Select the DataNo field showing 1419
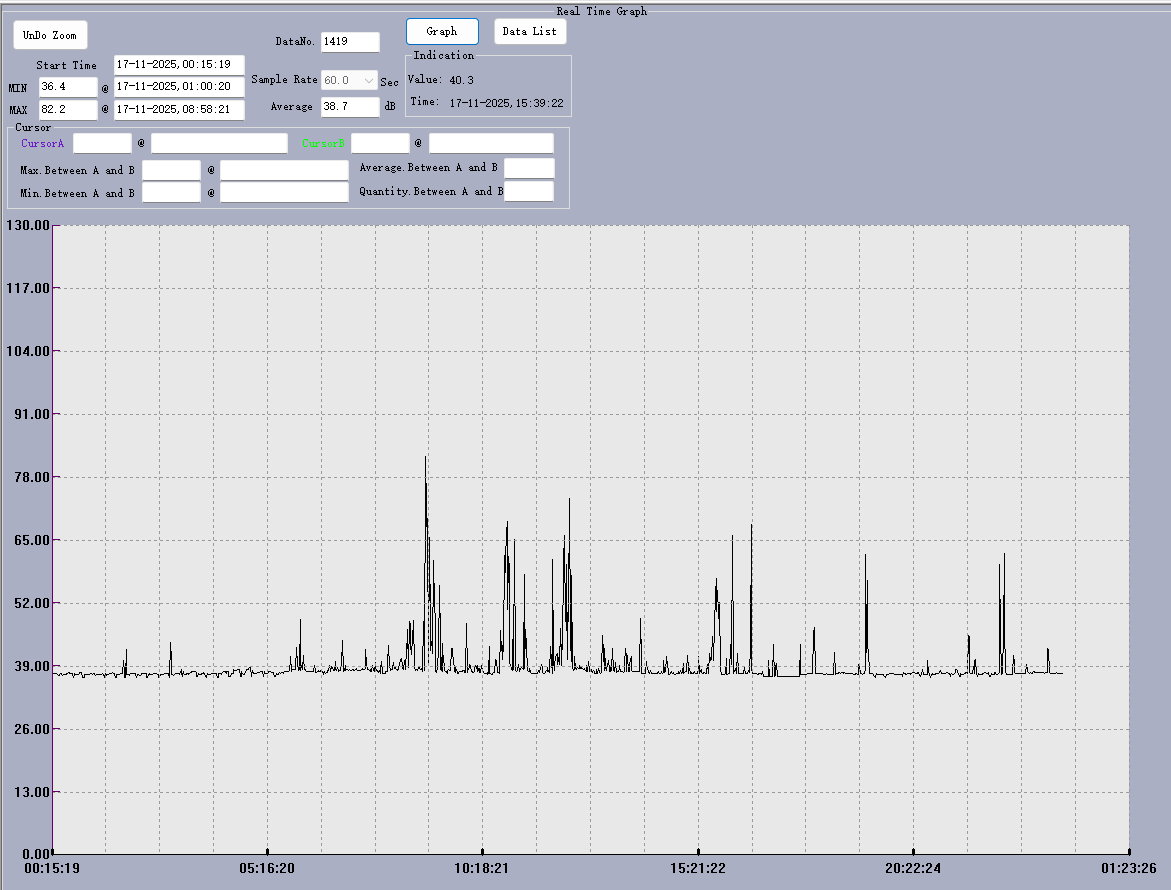1171x890 pixels. pyautogui.click(x=350, y=42)
